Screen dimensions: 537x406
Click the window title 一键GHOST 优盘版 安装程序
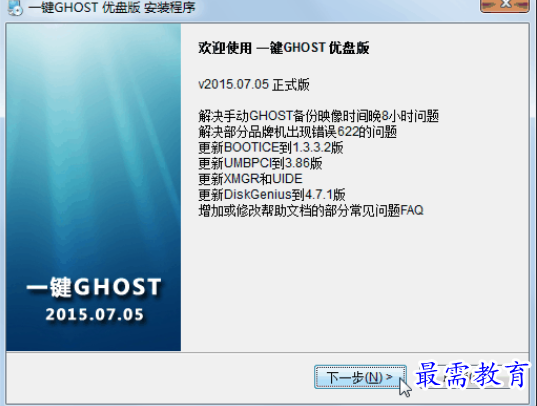(112, 7)
